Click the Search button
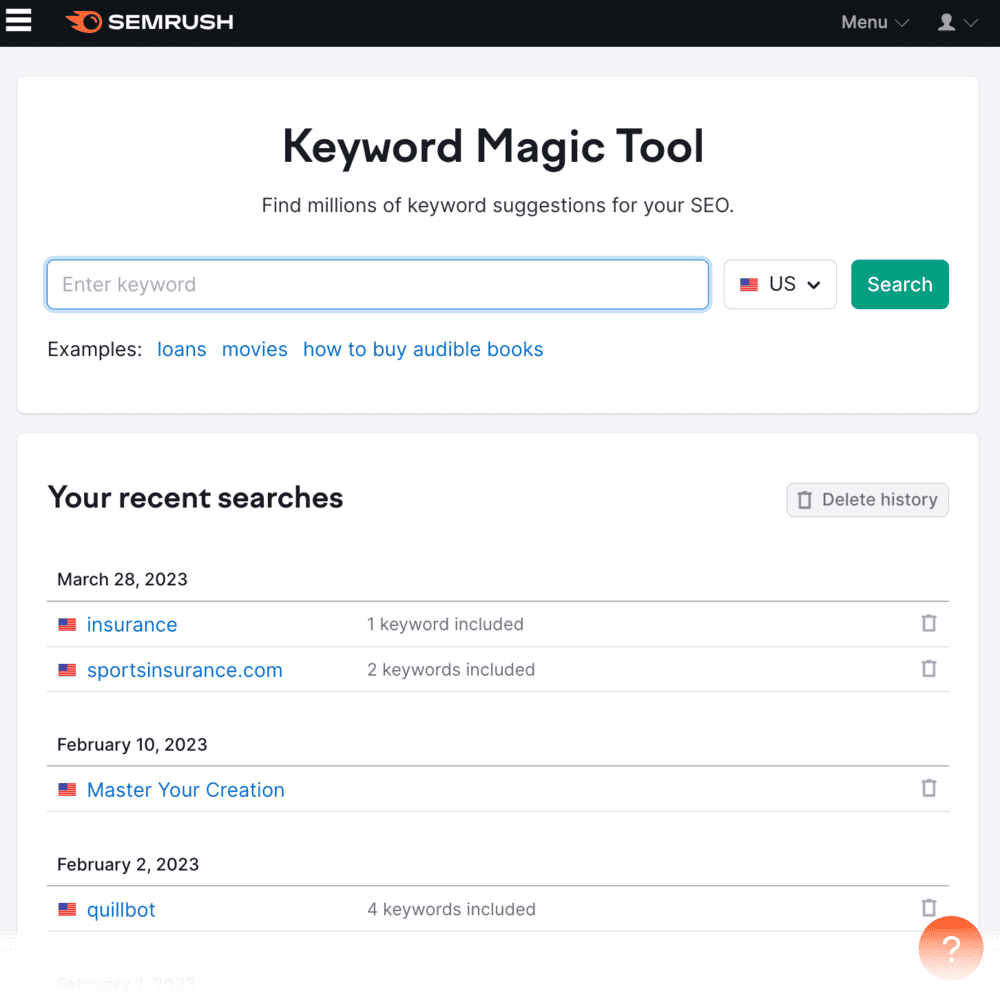Image resolution: width=1000 pixels, height=1000 pixels. click(x=899, y=284)
